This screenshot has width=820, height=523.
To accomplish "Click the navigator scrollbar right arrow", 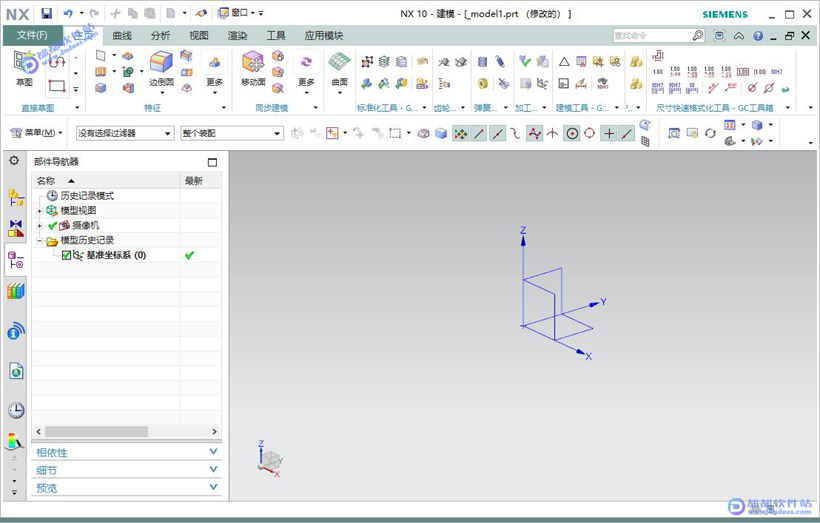I will coord(214,431).
